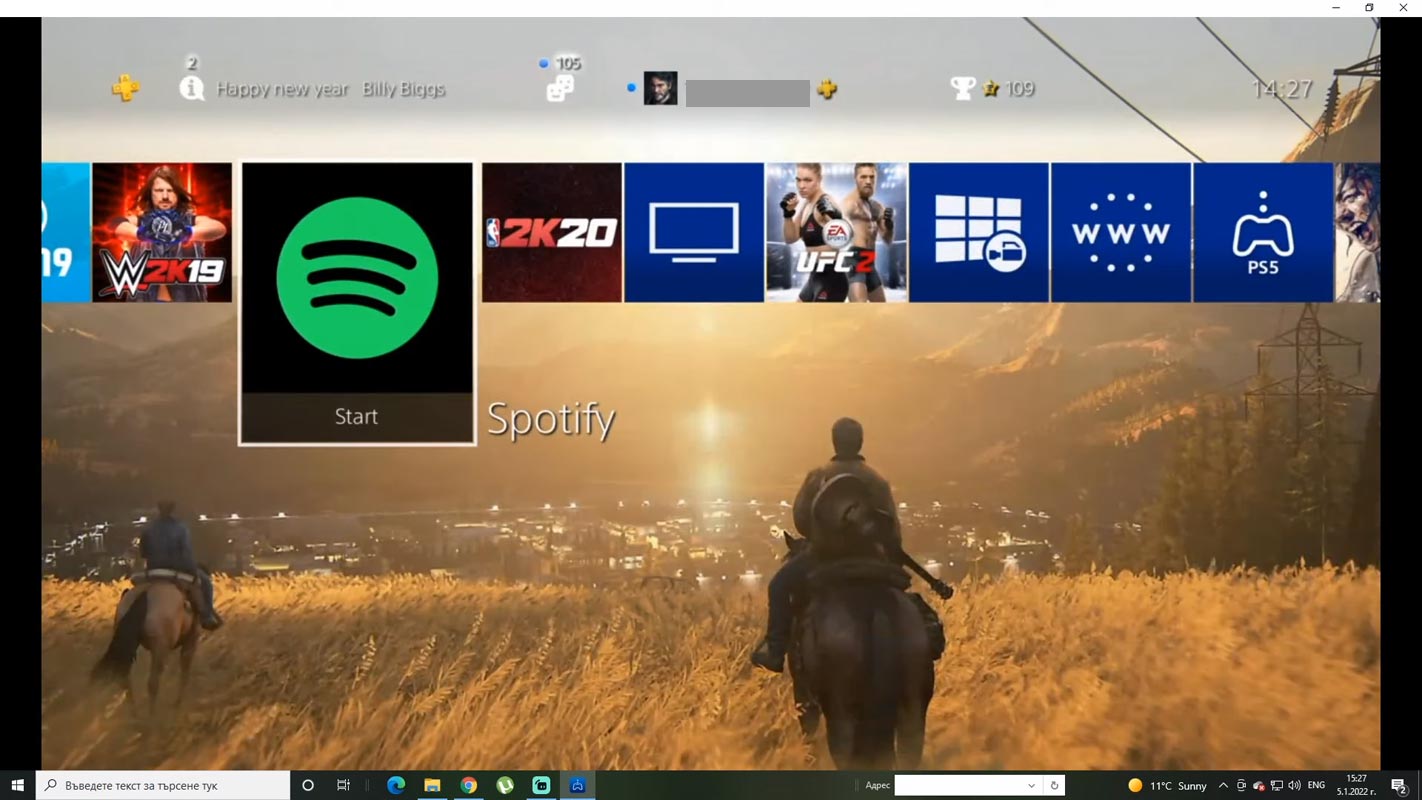
Task: Click the OneDrive sync error tray icon
Action: point(1259,785)
